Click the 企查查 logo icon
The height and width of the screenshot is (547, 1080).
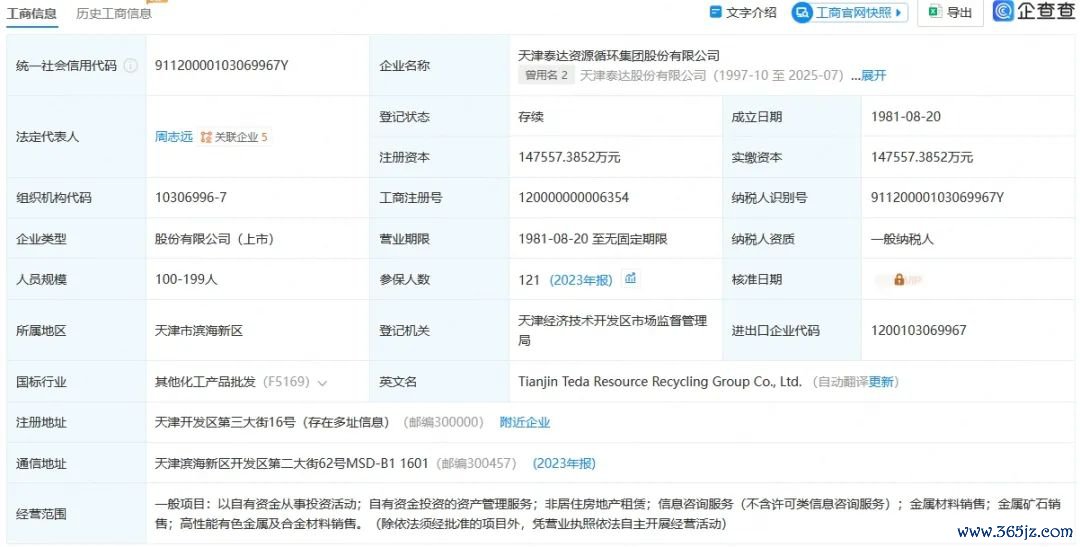point(1003,11)
